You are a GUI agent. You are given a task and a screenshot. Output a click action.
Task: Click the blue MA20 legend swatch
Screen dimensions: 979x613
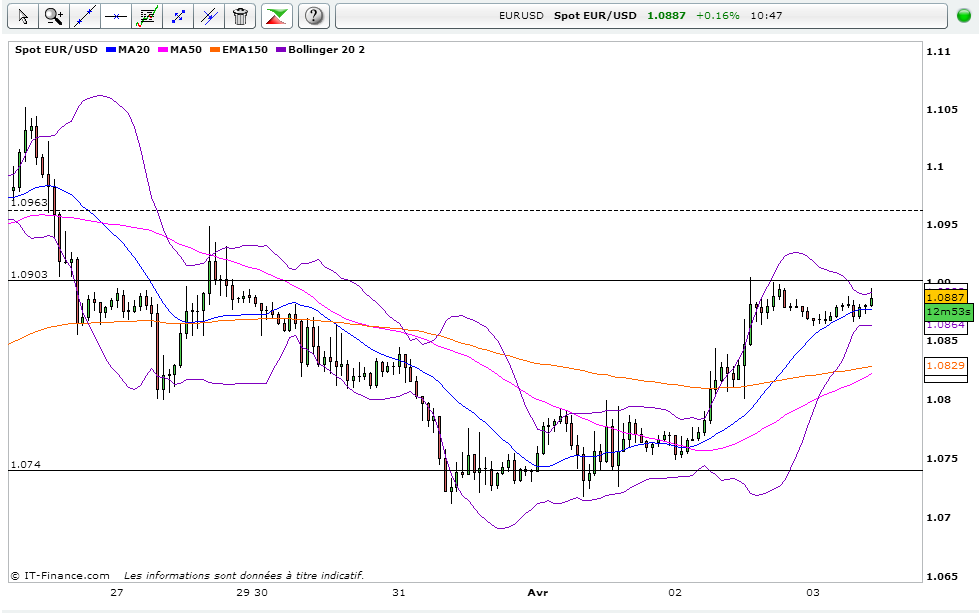(x=111, y=49)
